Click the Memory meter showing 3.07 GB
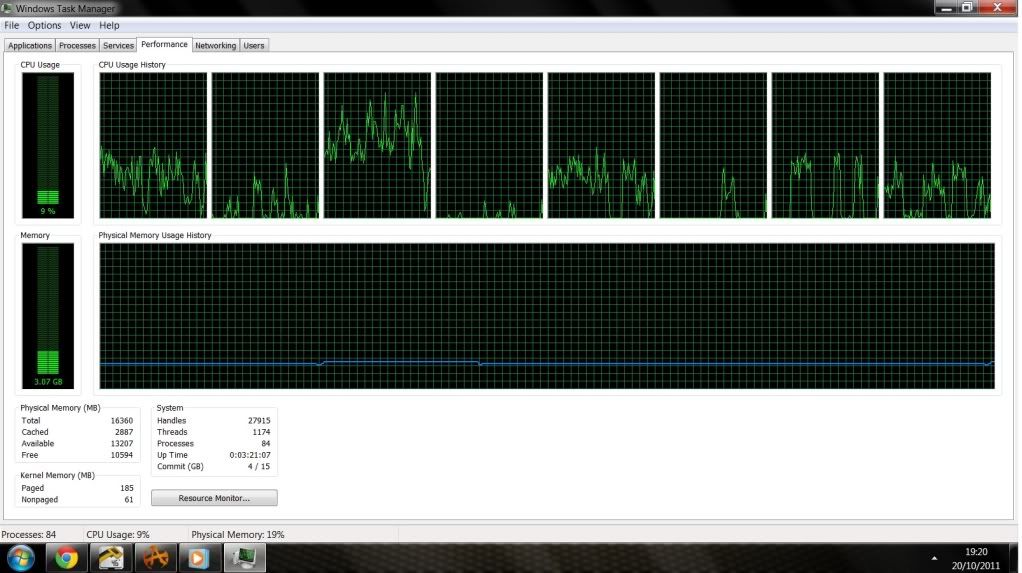Viewport: 1022px width, 573px height. [48, 316]
